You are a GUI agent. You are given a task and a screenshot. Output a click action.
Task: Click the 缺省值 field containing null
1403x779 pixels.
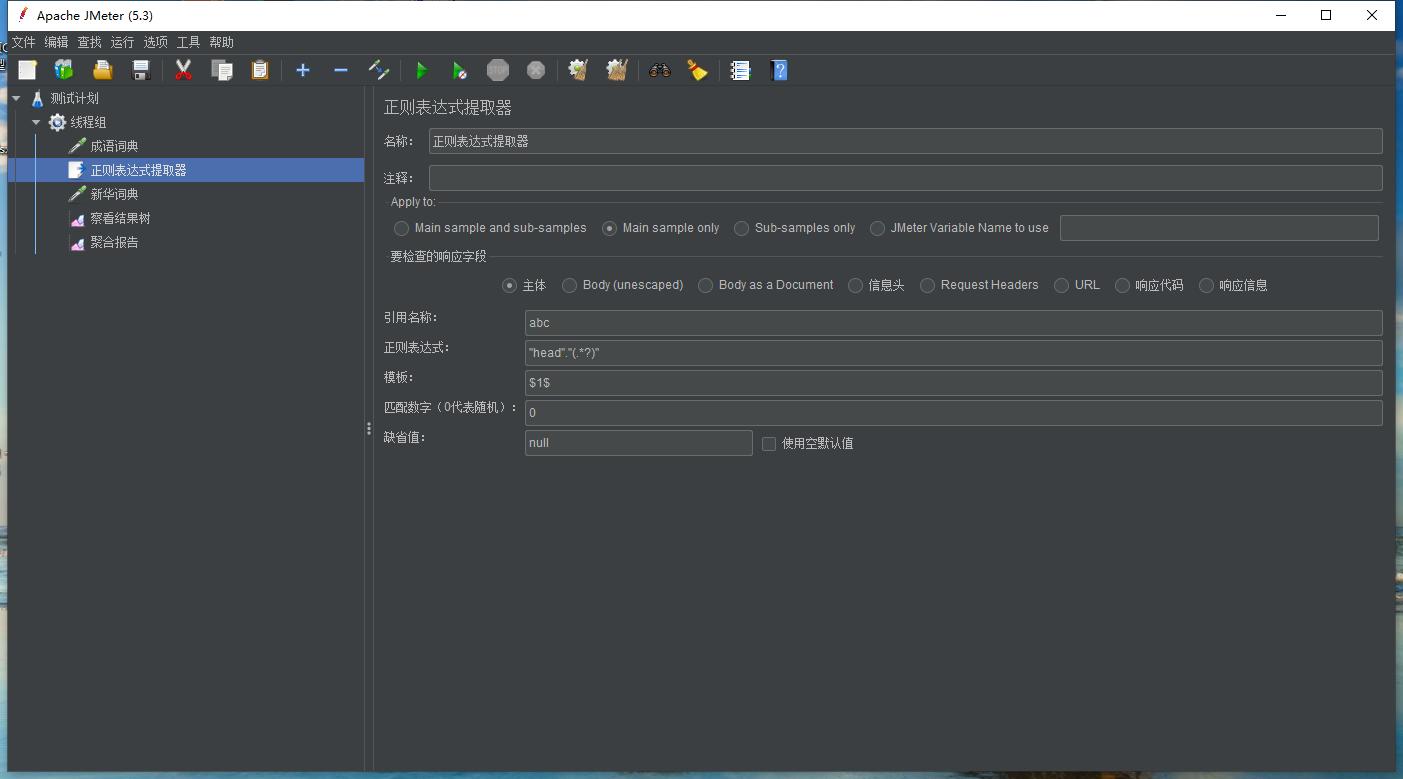click(638, 443)
